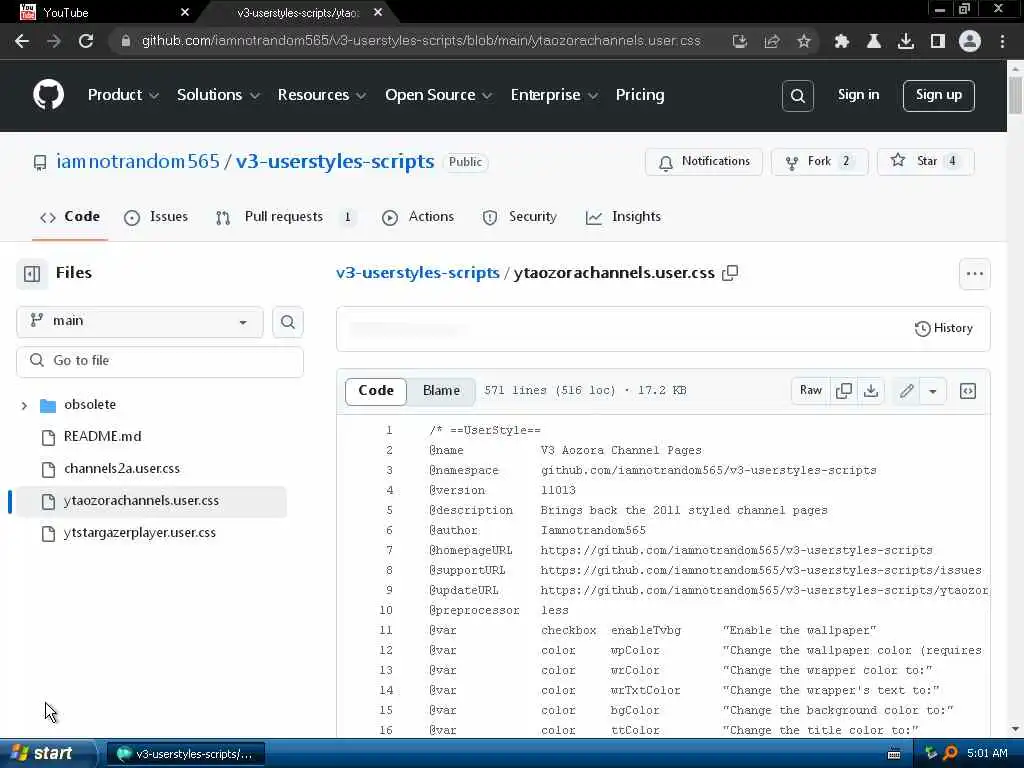Image resolution: width=1024 pixels, height=768 pixels.
Task: Open more edit options dropdown arrow
Action: coord(933,391)
